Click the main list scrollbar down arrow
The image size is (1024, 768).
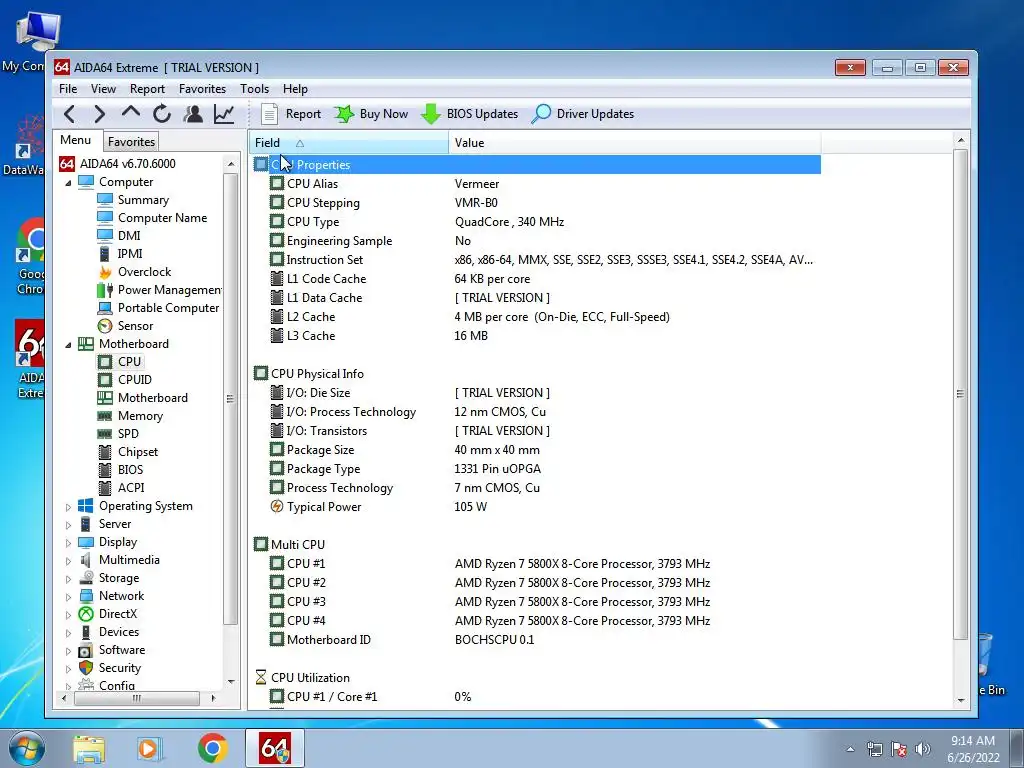point(961,700)
